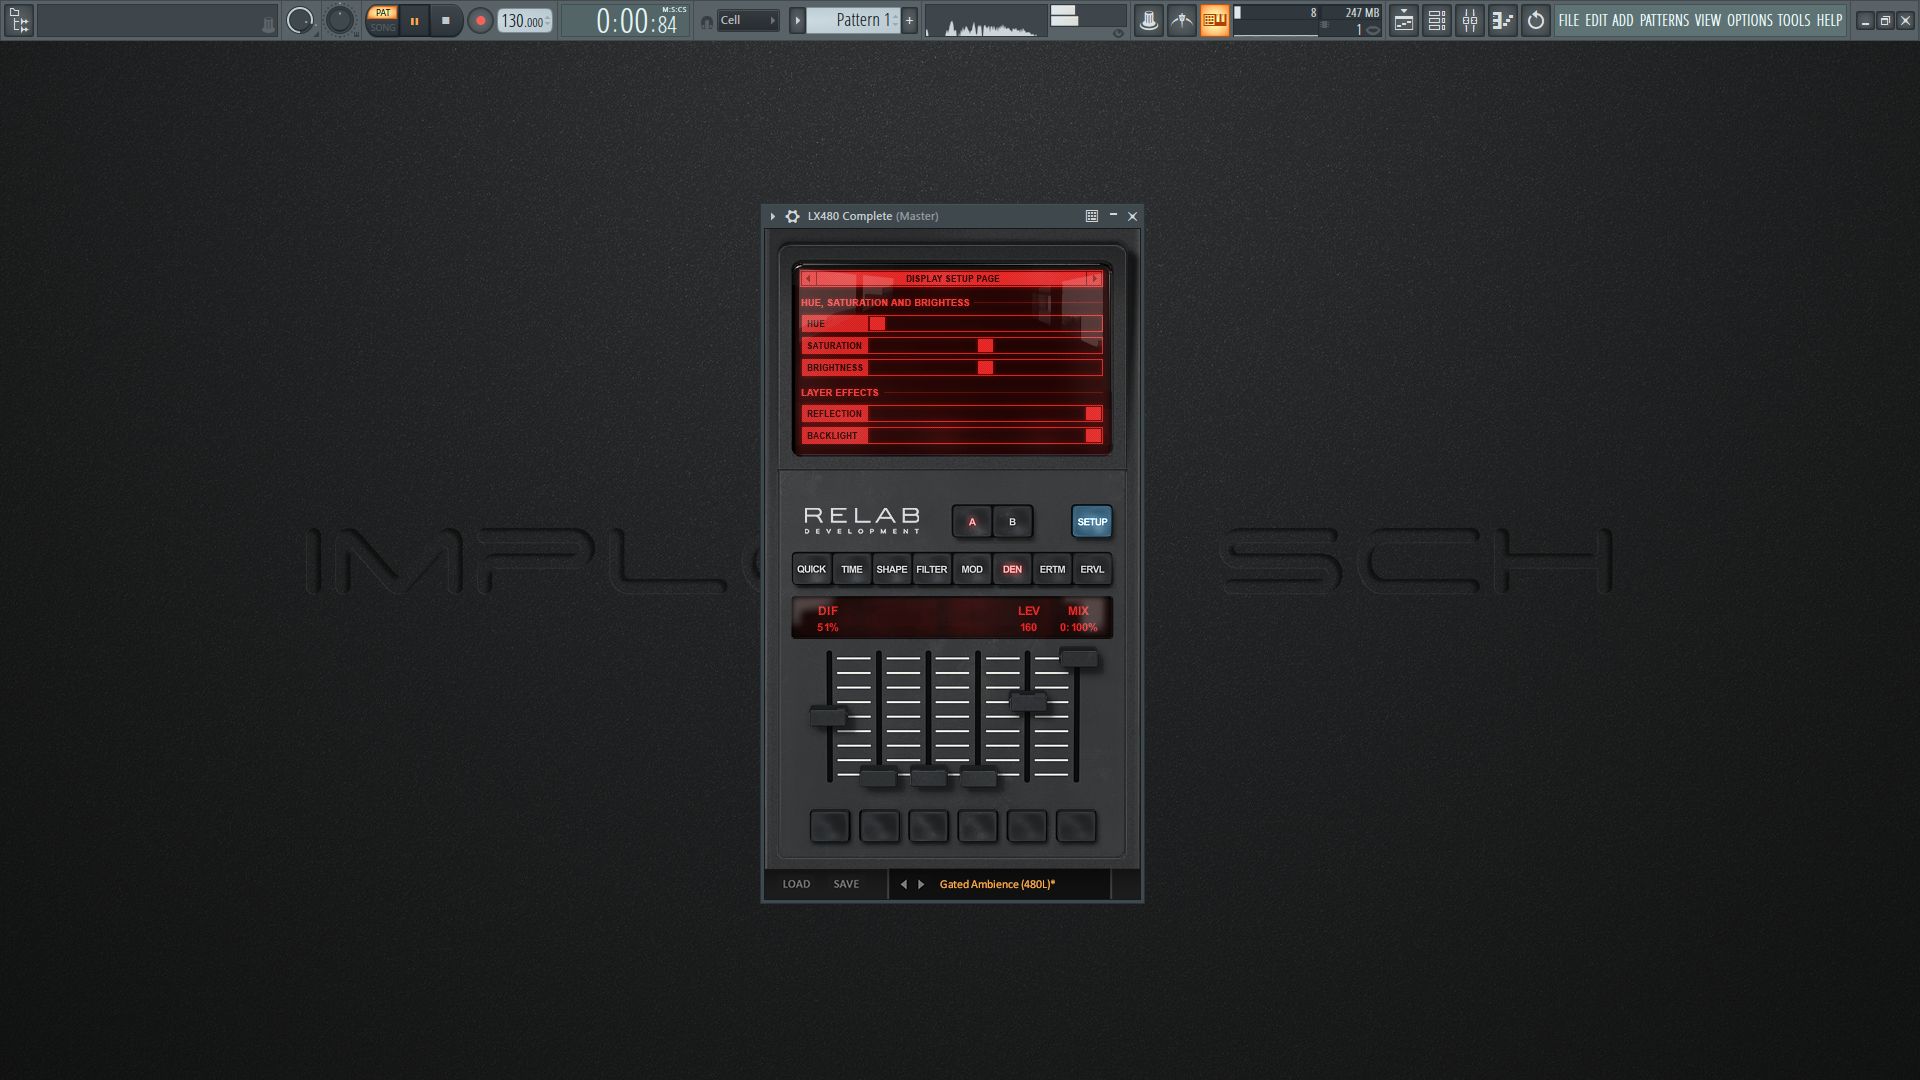The width and height of the screenshot is (1920, 1080).
Task: Click the BRIGHTNESS slider
Action: 951,368
